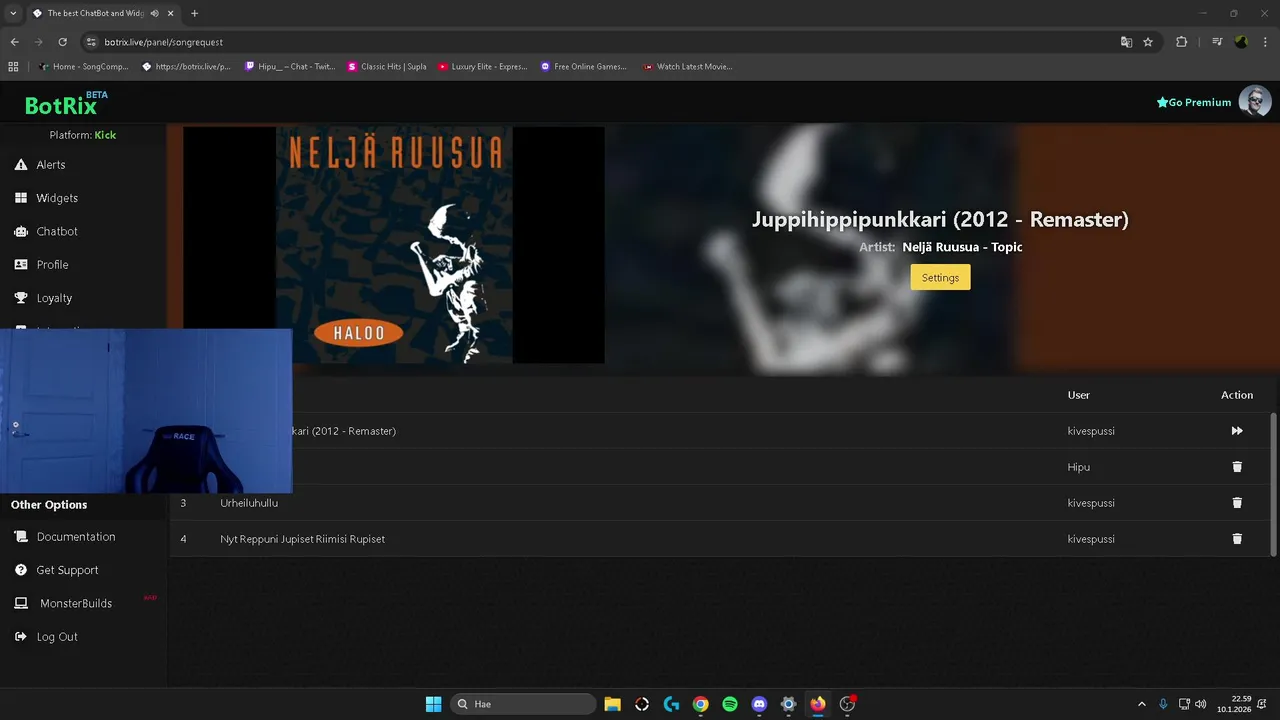Image resolution: width=1280 pixels, height=720 pixels.
Task: Open the Chrome three-dot menu
Action: [x=1266, y=42]
